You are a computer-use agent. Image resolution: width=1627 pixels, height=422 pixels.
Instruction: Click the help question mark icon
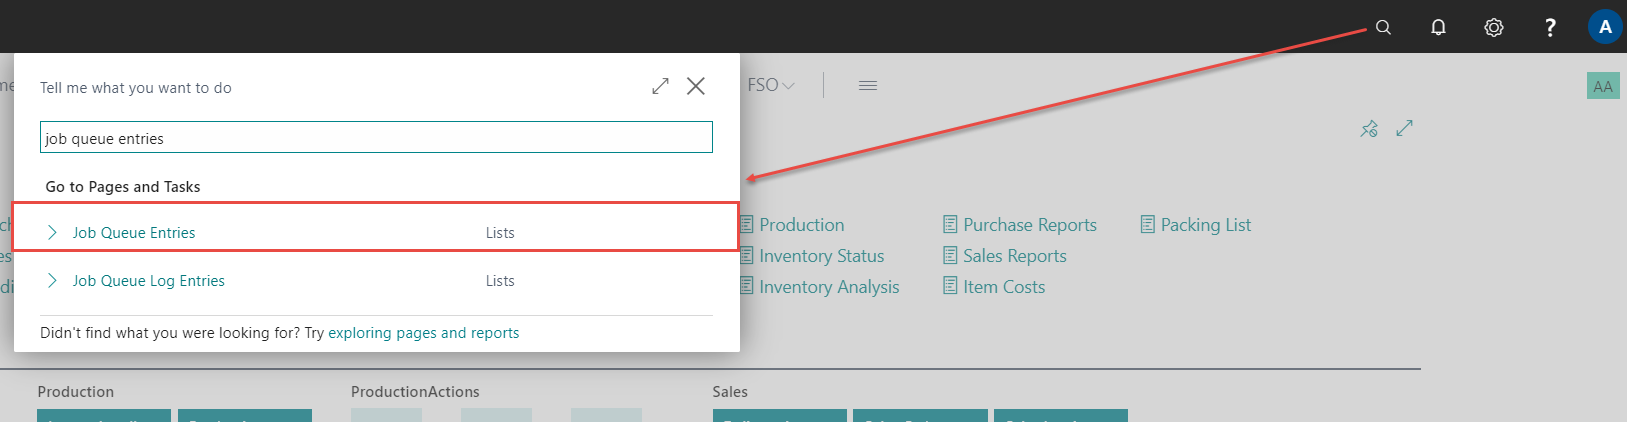tap(1549, 27)
